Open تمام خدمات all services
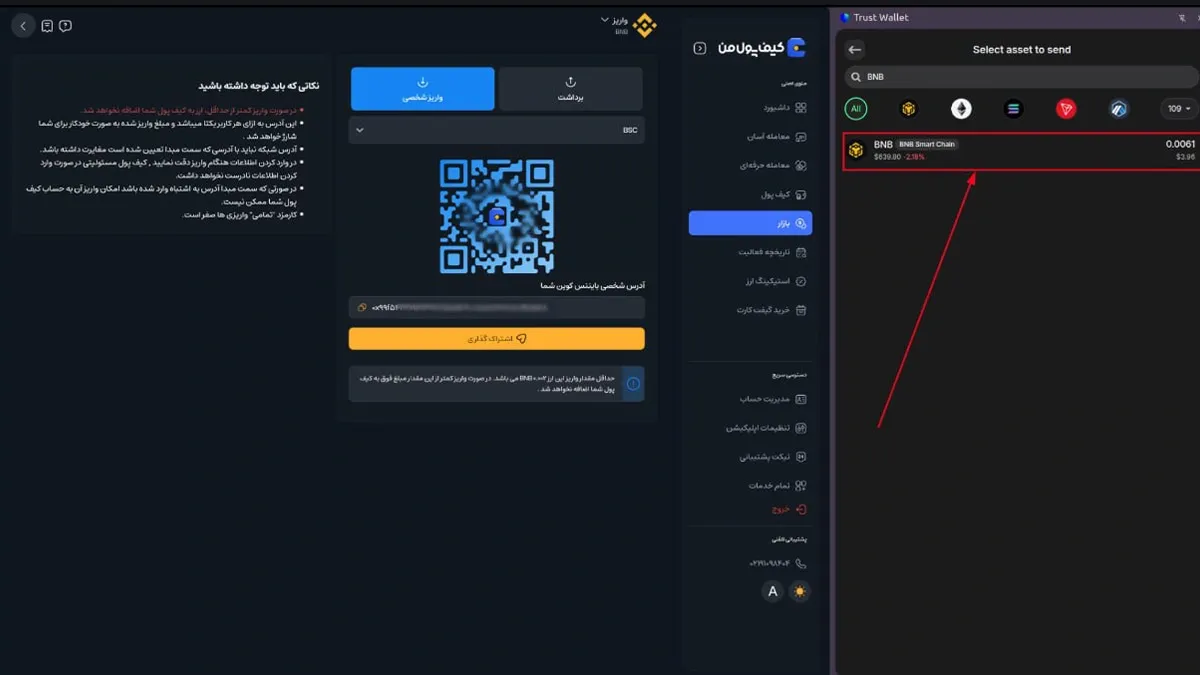 (x=777, y=486)
